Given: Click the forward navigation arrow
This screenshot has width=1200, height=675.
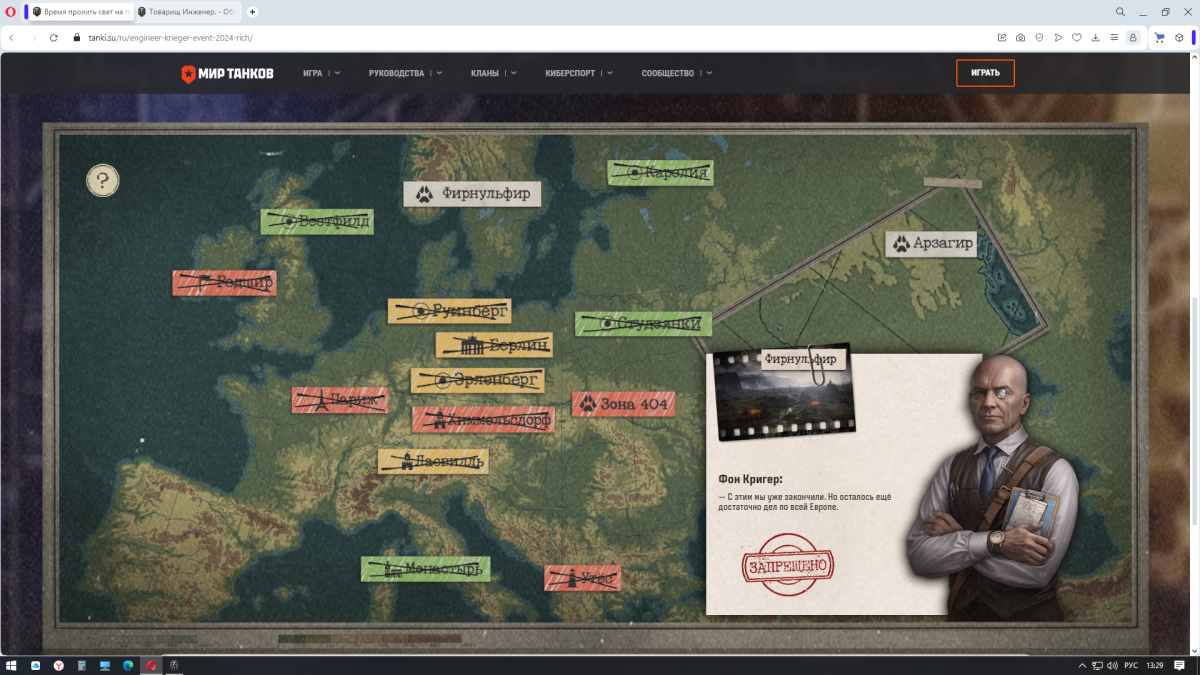Looking at the screenshot, I should click(33, 38).
